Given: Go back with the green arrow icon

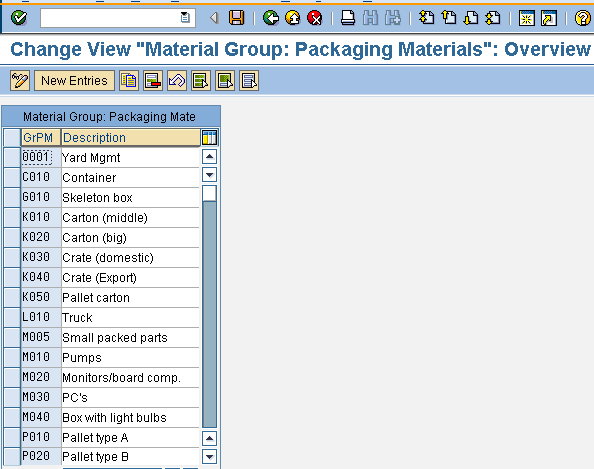Looking at the screenshot, I should pyautogui.click(x=271, y=18).
